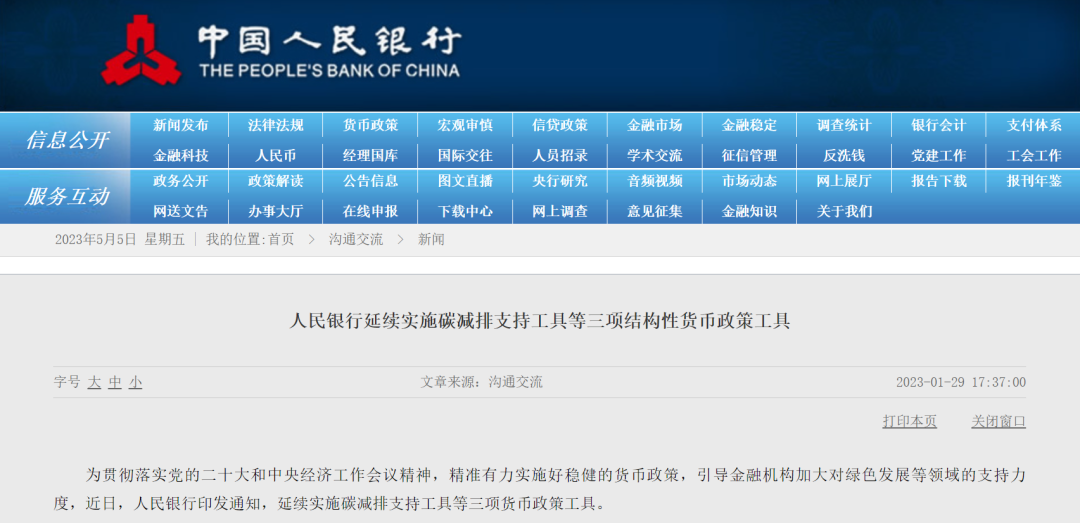
Task: Click the timestamp 2023-01-29 17:37:00
Action: 961,382
